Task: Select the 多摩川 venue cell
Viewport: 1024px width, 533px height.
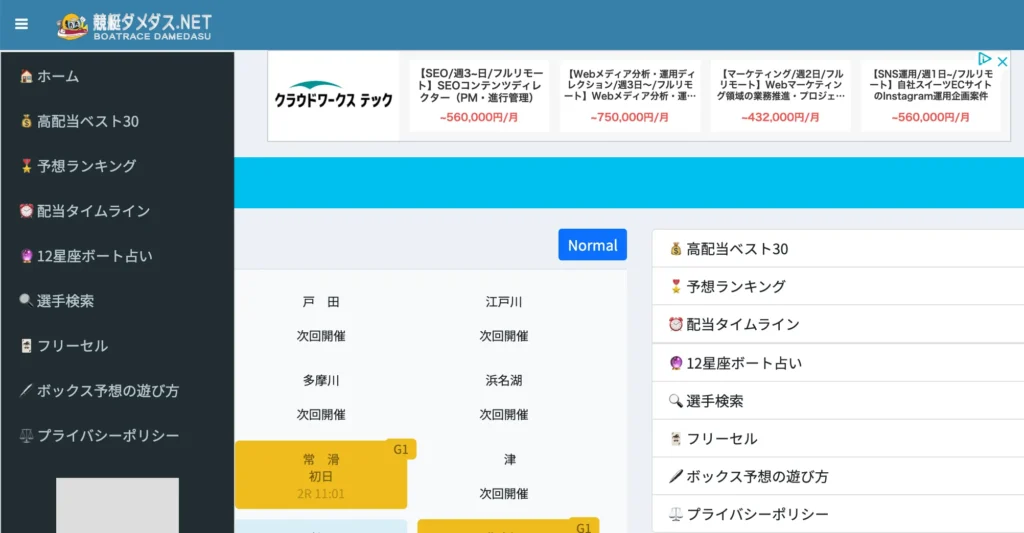Action: [321, 397]
